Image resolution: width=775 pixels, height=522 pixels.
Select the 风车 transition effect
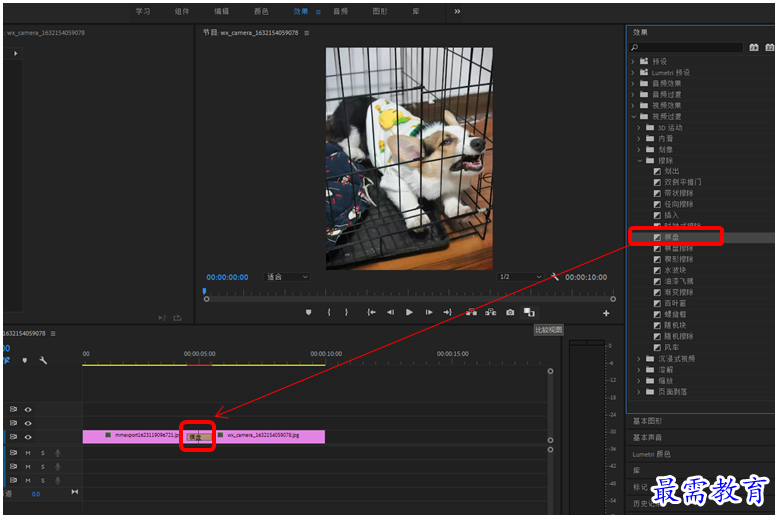click(x=671, y=347)
